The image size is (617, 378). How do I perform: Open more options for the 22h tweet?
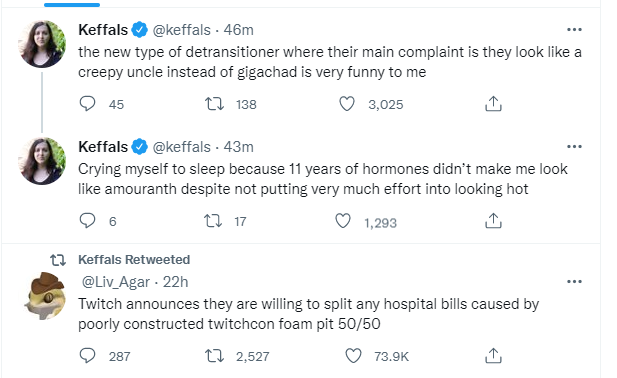click(574, 282)
